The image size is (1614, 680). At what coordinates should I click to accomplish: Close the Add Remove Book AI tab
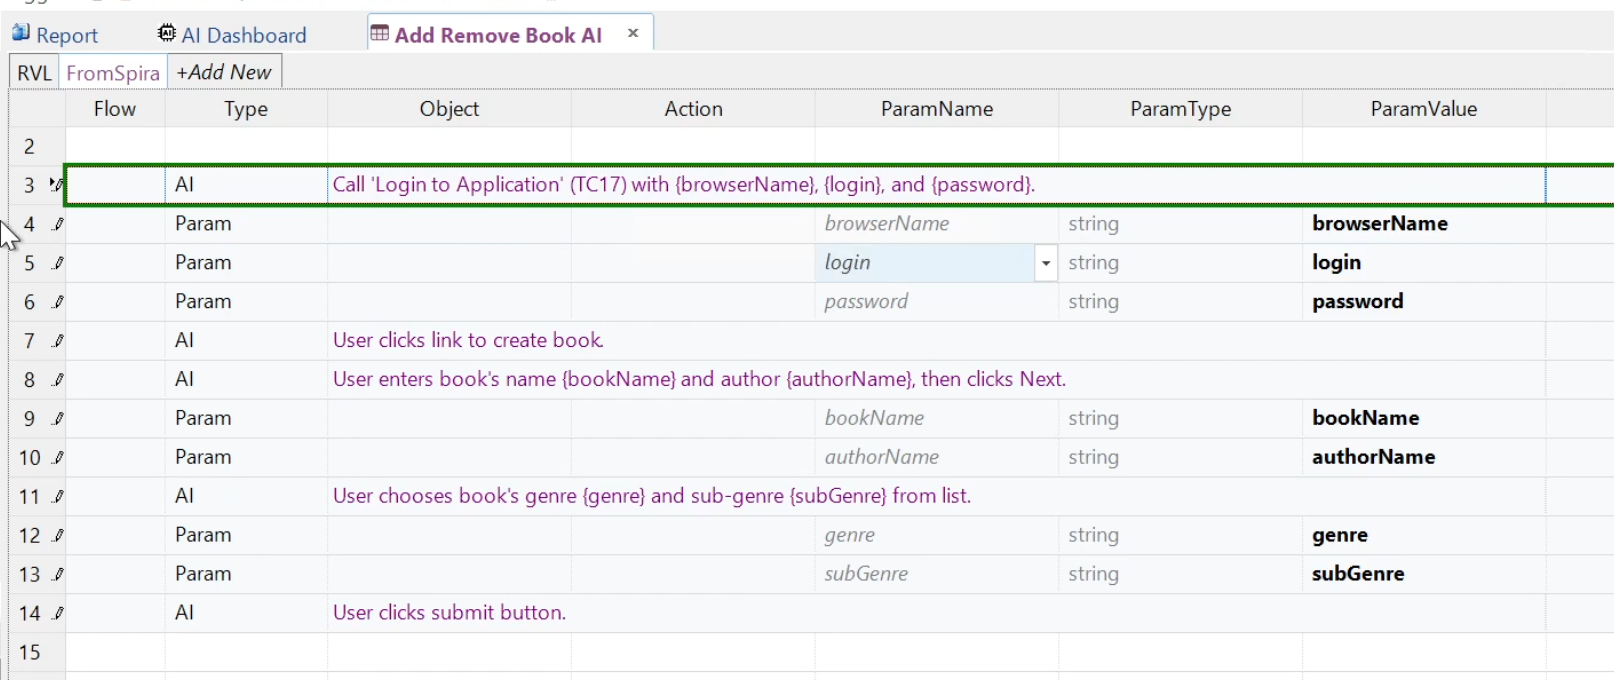click(x=633, y=34)
